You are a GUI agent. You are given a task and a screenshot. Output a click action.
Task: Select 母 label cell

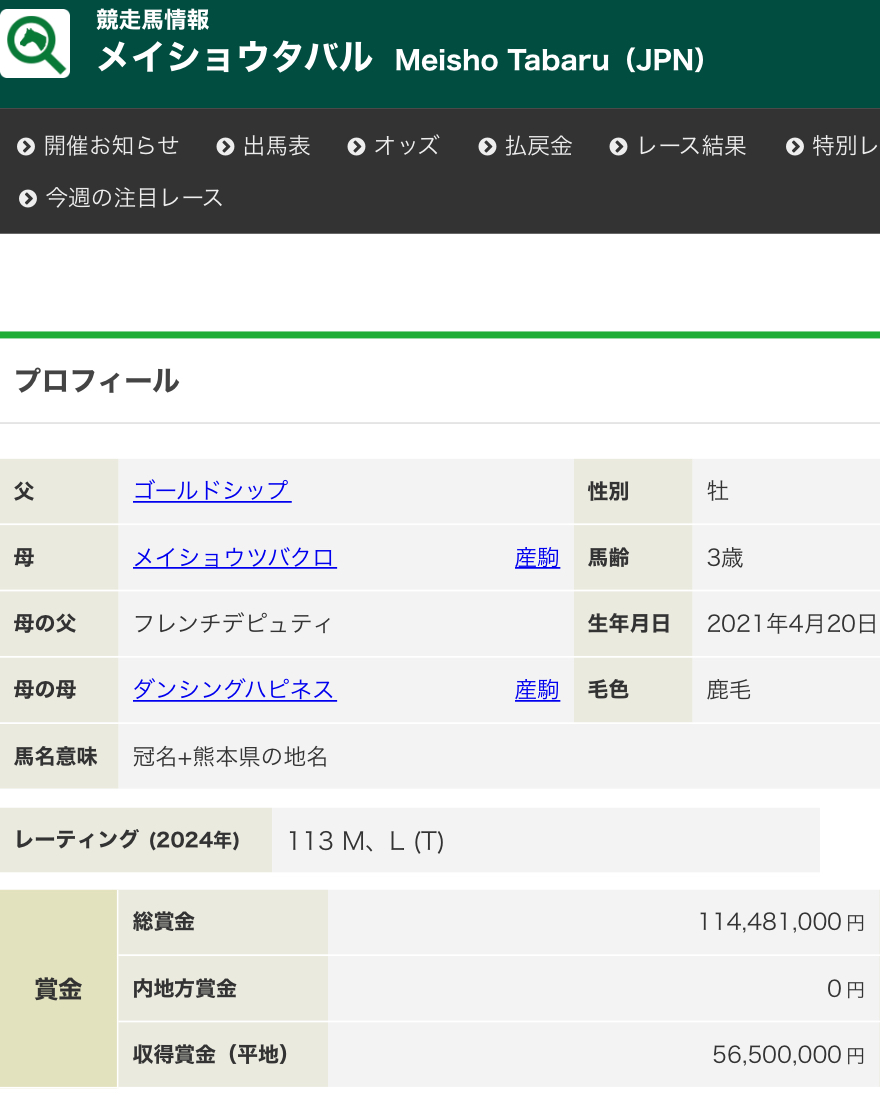click(x=59, y=558)
